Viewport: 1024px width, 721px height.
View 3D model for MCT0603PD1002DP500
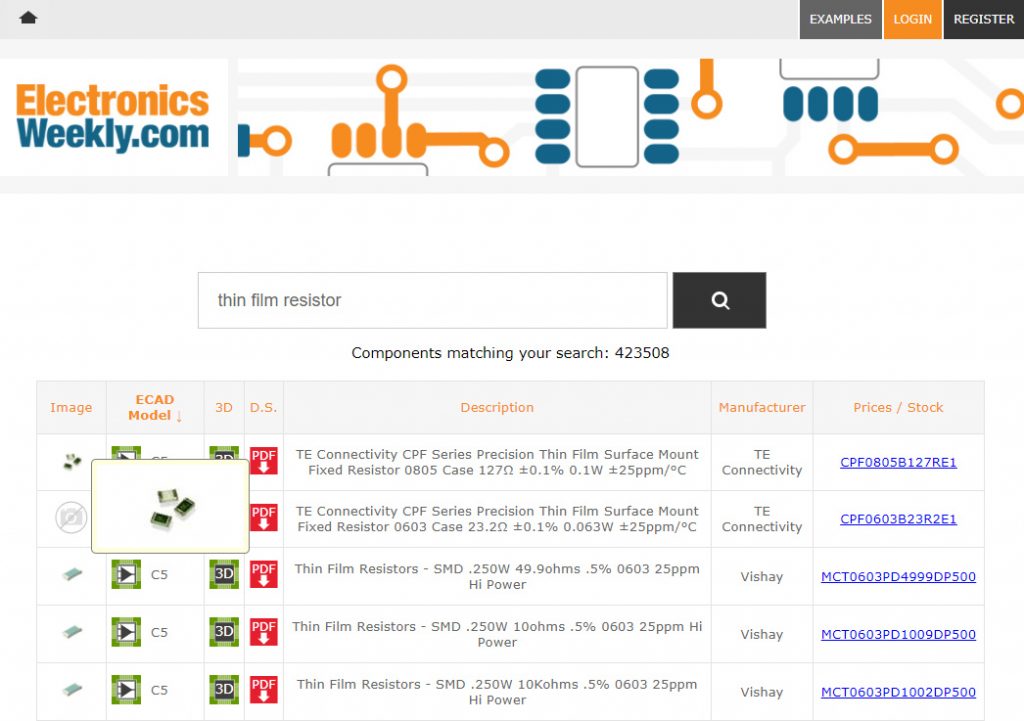tap(224, 689)
